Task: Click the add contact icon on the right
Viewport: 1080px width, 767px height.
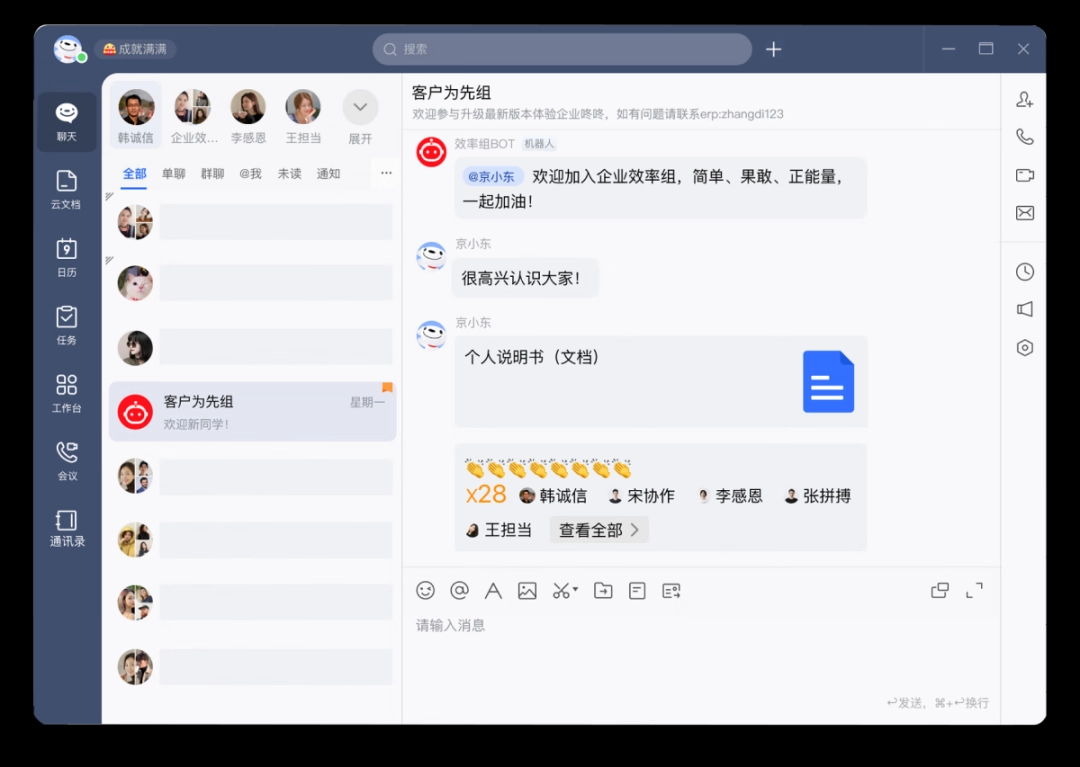Action: click(x=1024, y=99)
